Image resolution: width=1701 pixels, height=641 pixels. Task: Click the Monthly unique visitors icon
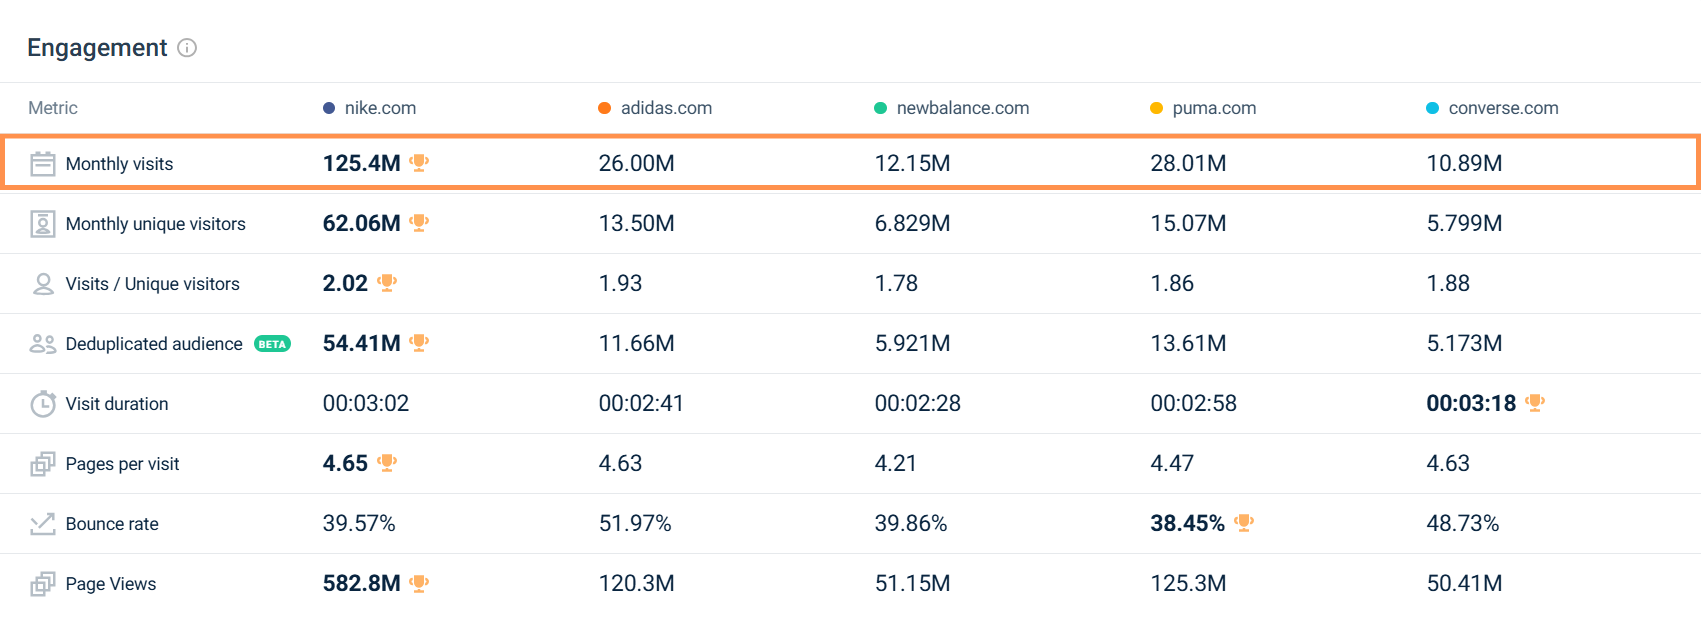pos(43,224)
